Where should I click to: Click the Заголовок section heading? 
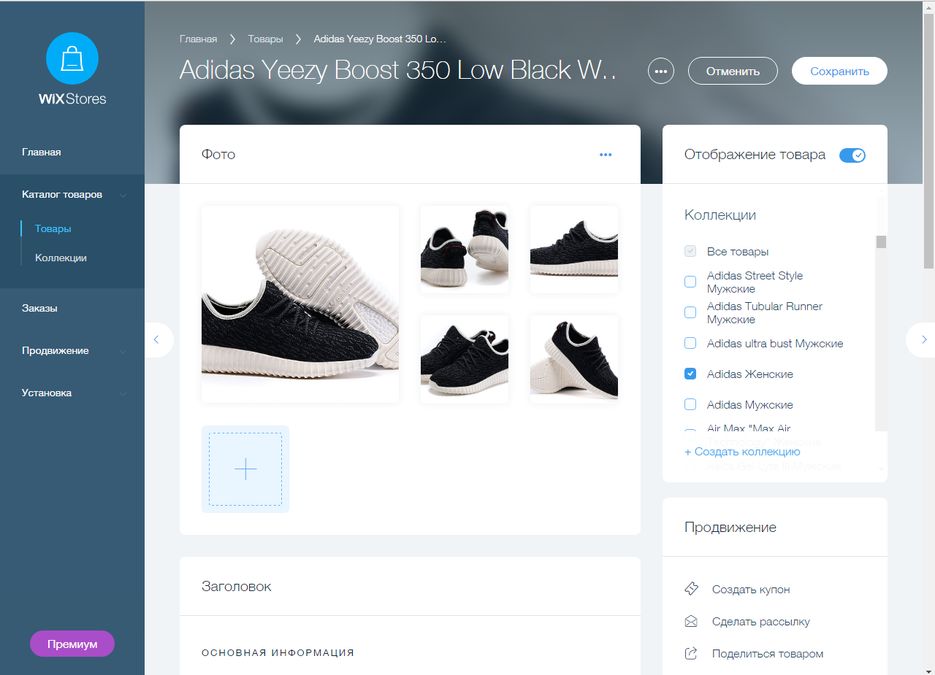click(x=236, y=586)
